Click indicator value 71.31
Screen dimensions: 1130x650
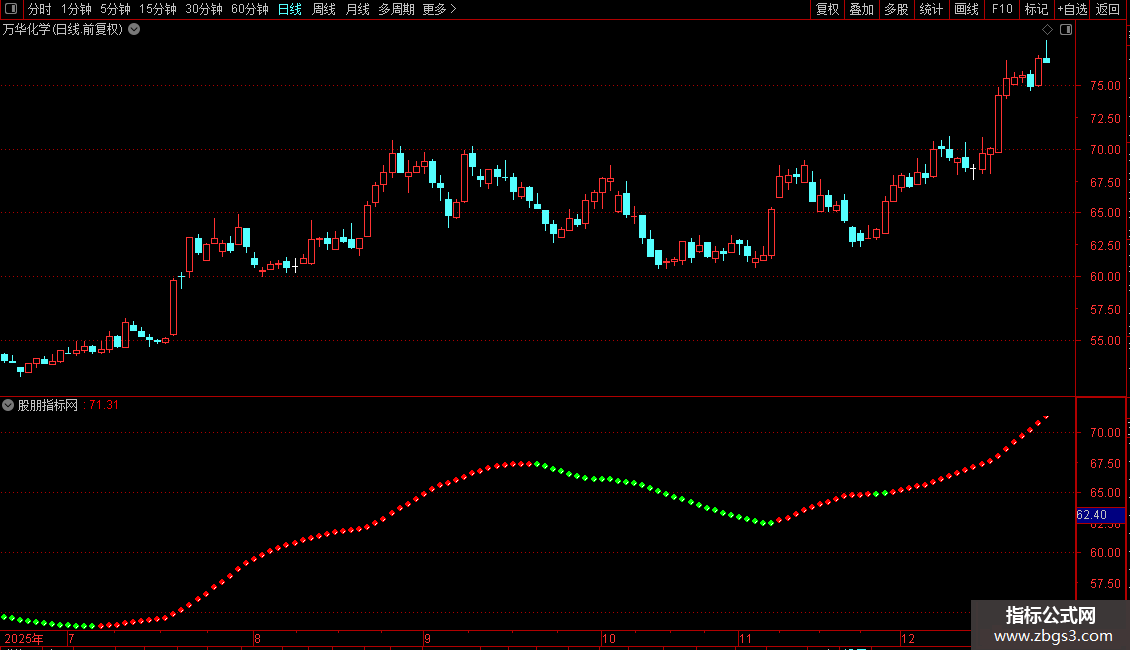click(x=104, y=405)
